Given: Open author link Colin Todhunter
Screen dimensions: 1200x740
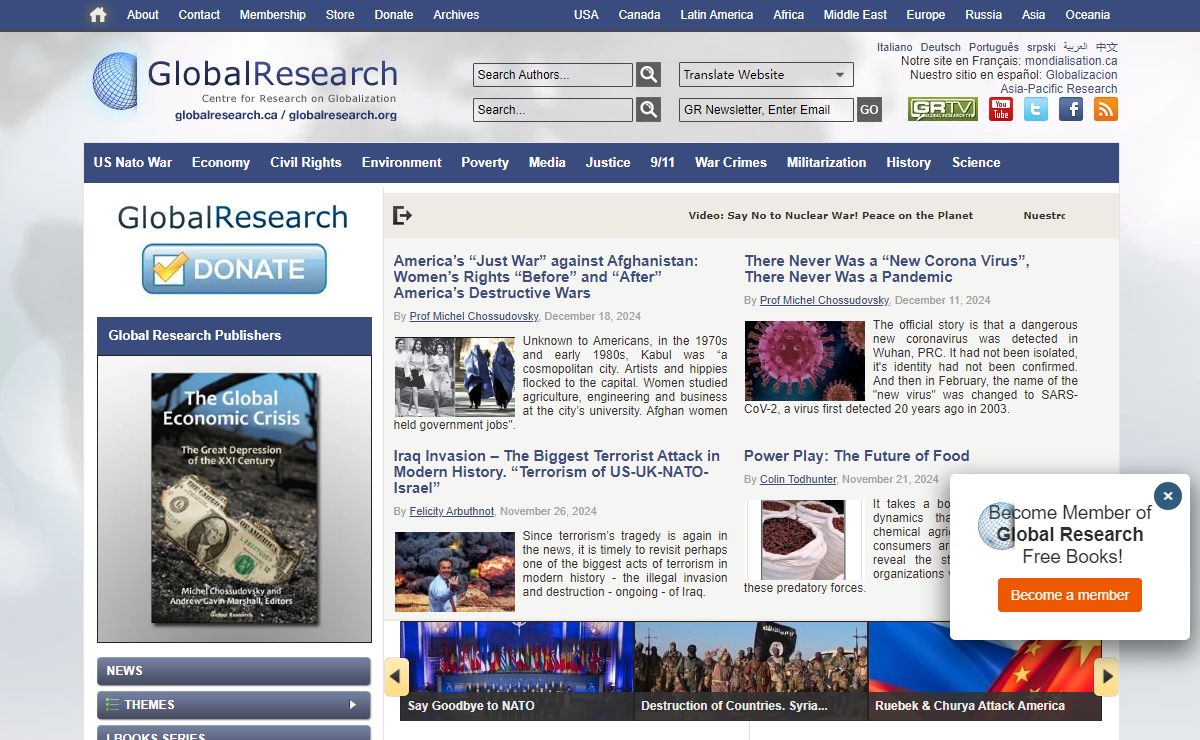Looking at the screenshot, I should [798, 480].
